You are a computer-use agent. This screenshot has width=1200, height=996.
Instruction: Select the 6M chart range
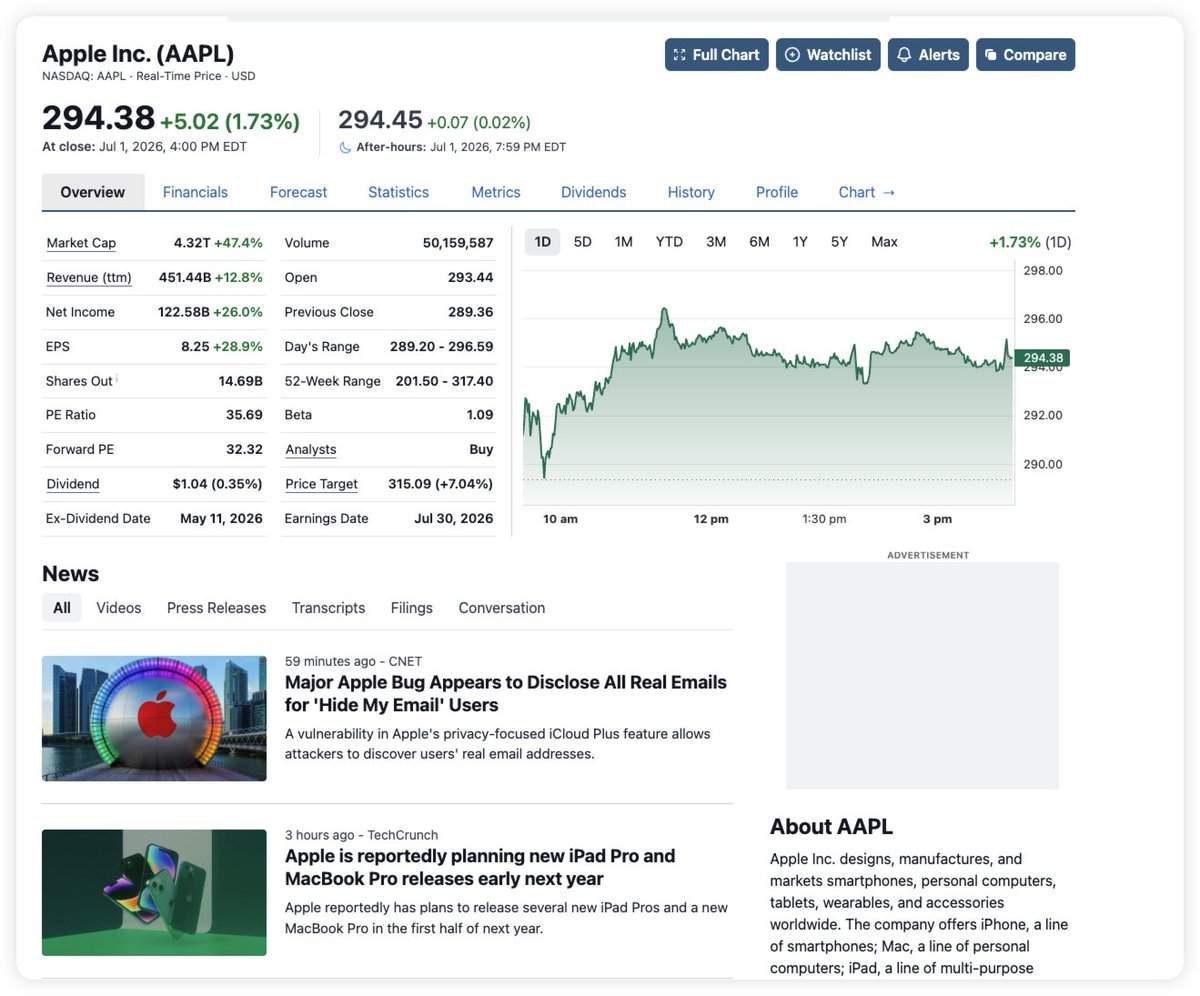[759, 242]
